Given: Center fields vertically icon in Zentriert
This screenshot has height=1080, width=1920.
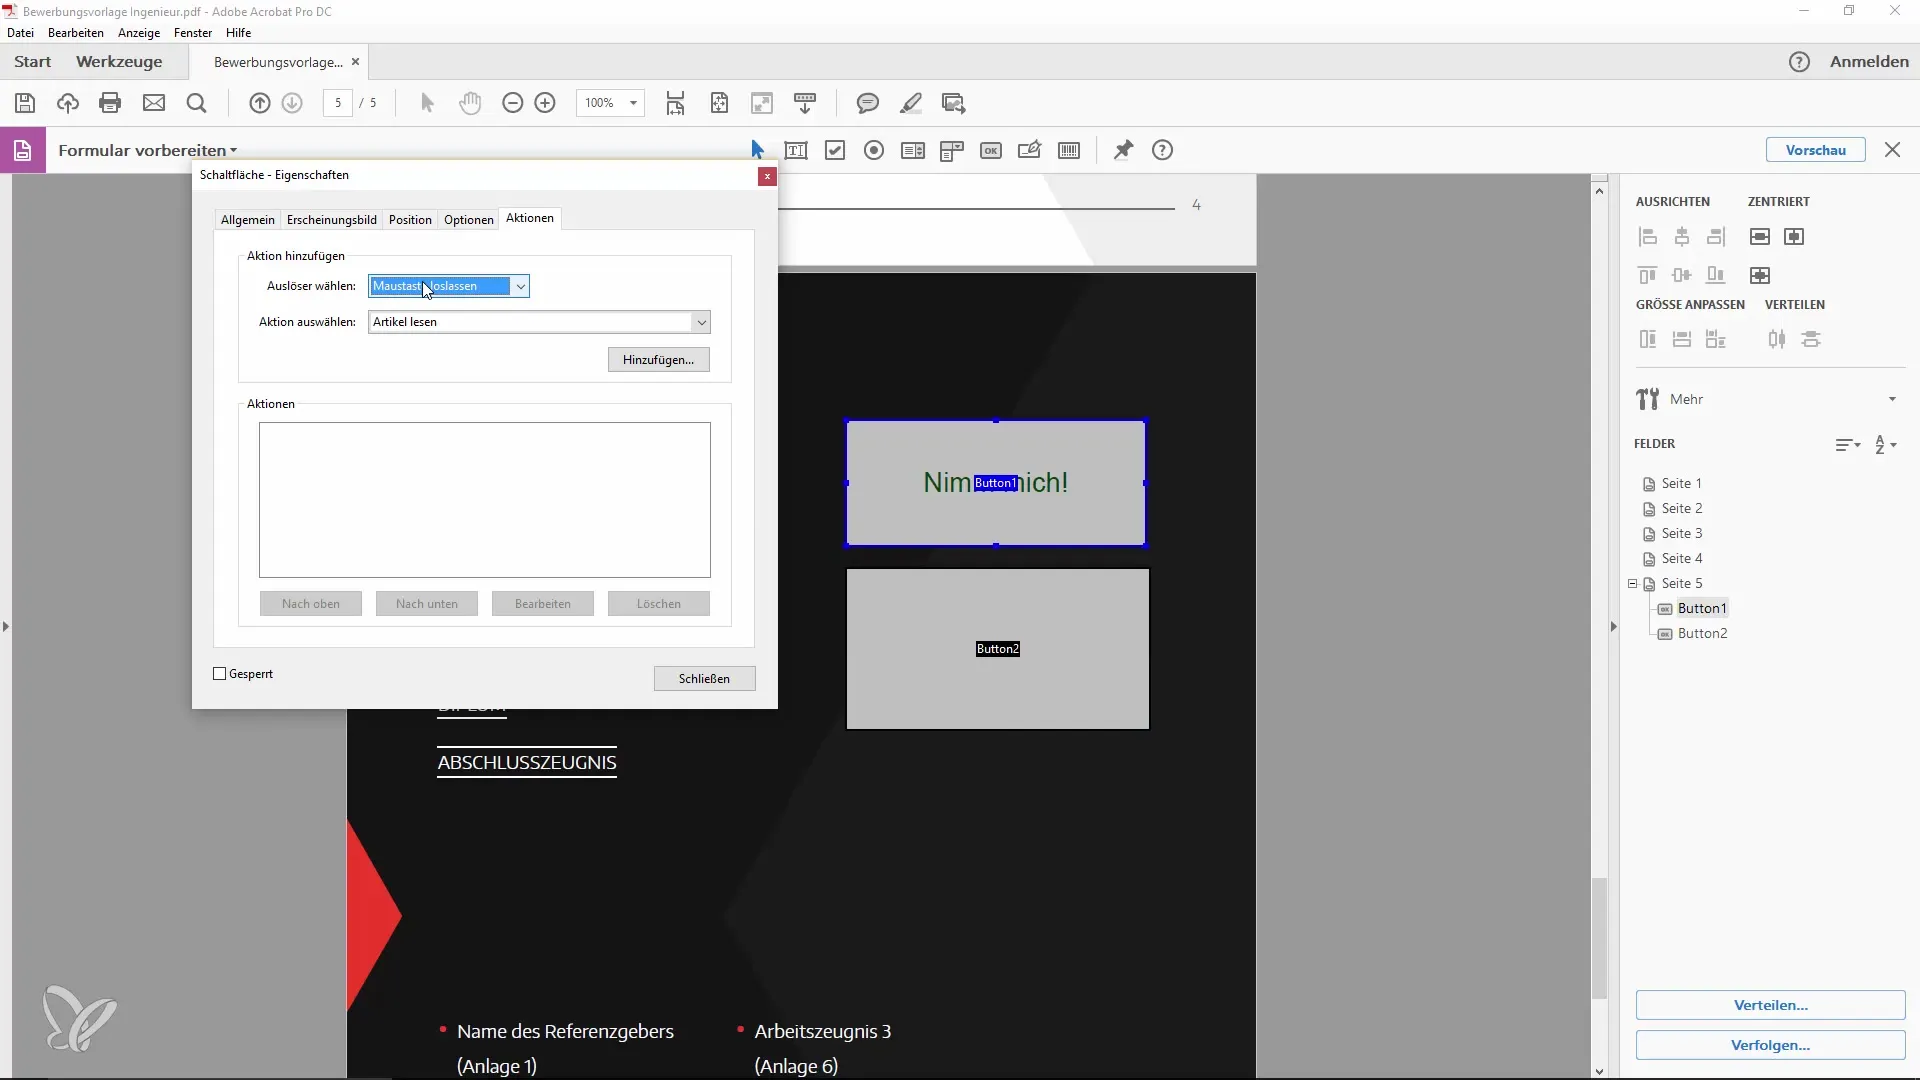Looking at the screenshot, I should 1760,237.
